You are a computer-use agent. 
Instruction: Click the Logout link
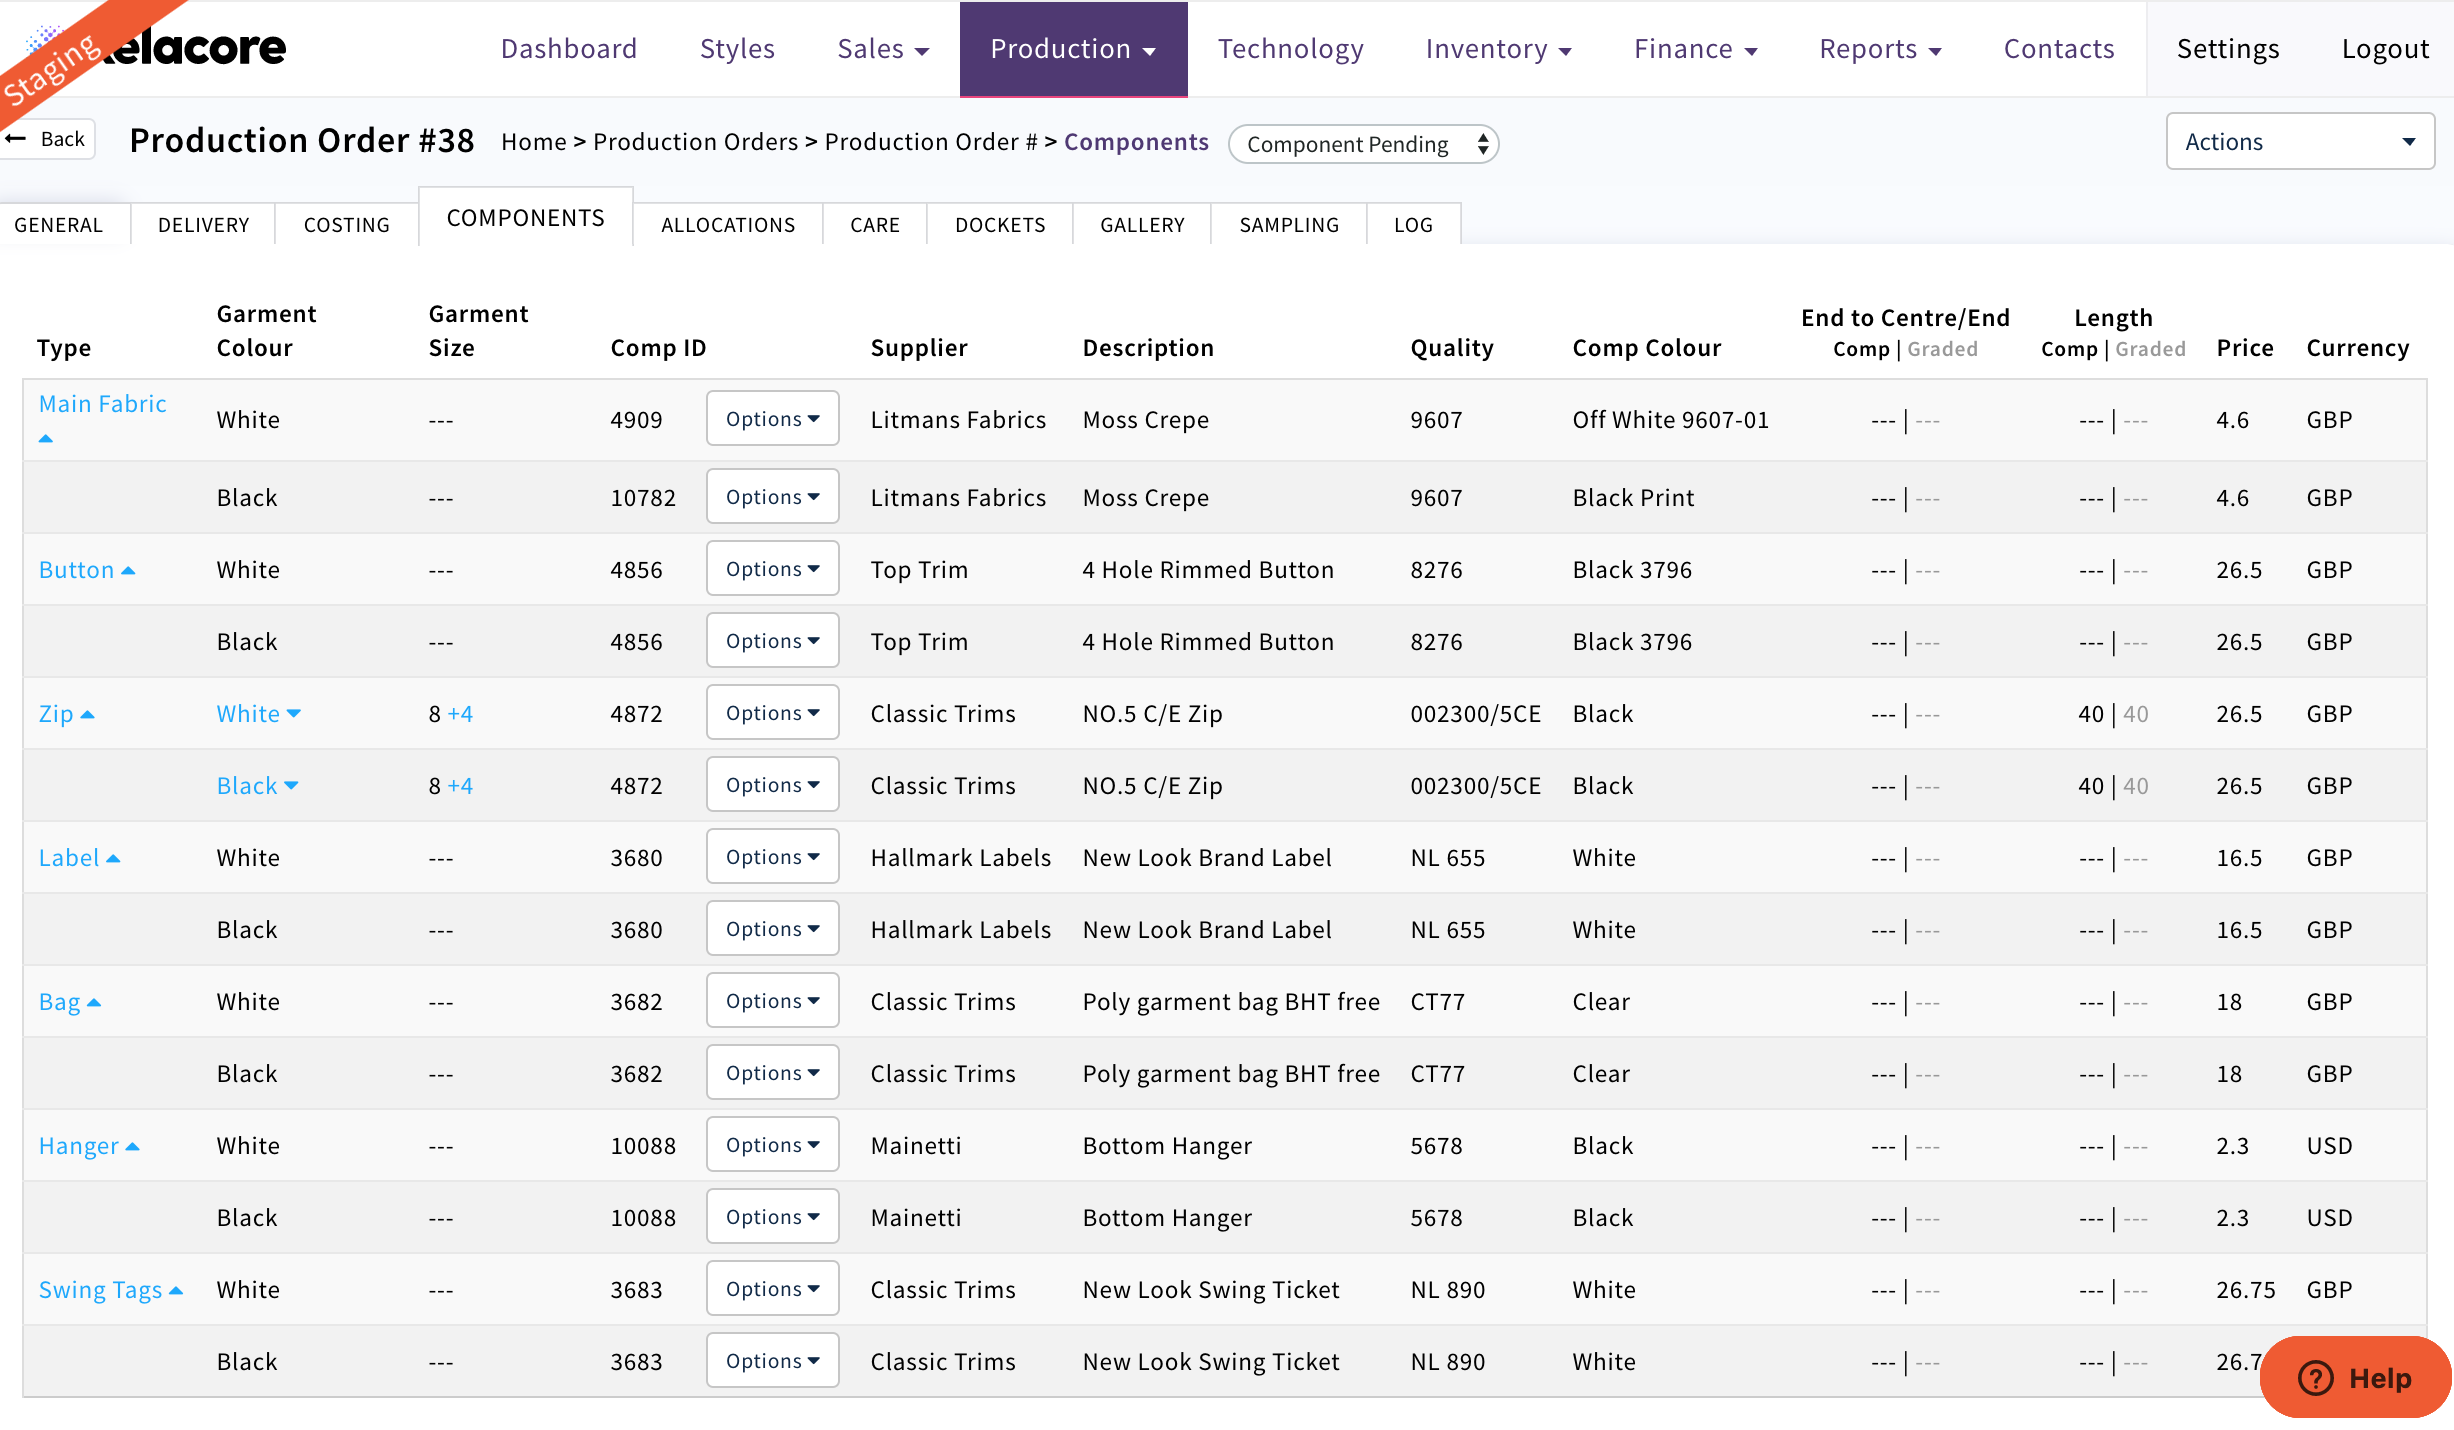pos(2384,49)
